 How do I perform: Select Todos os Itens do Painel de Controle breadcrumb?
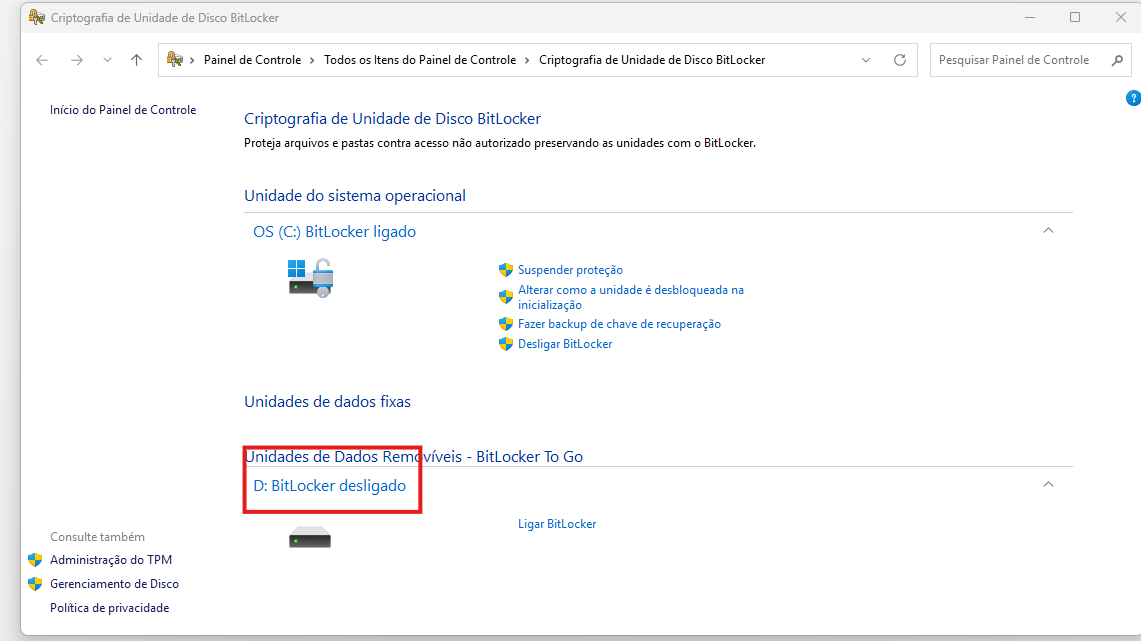[x=420, y=60]
